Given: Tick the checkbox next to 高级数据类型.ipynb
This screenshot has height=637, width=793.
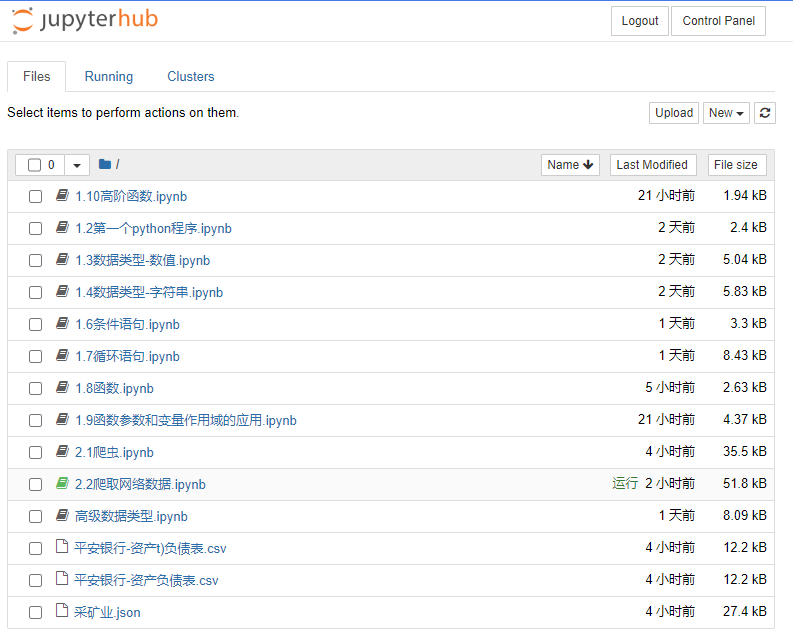Looking at the screenshot, I should tap(35, 516).
